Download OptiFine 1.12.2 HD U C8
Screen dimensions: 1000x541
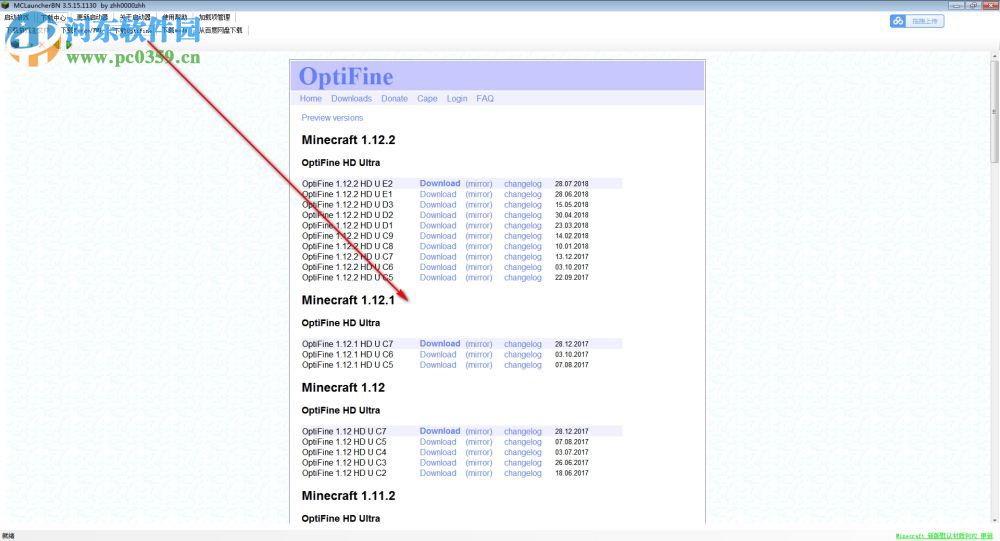tap(438, 246)
